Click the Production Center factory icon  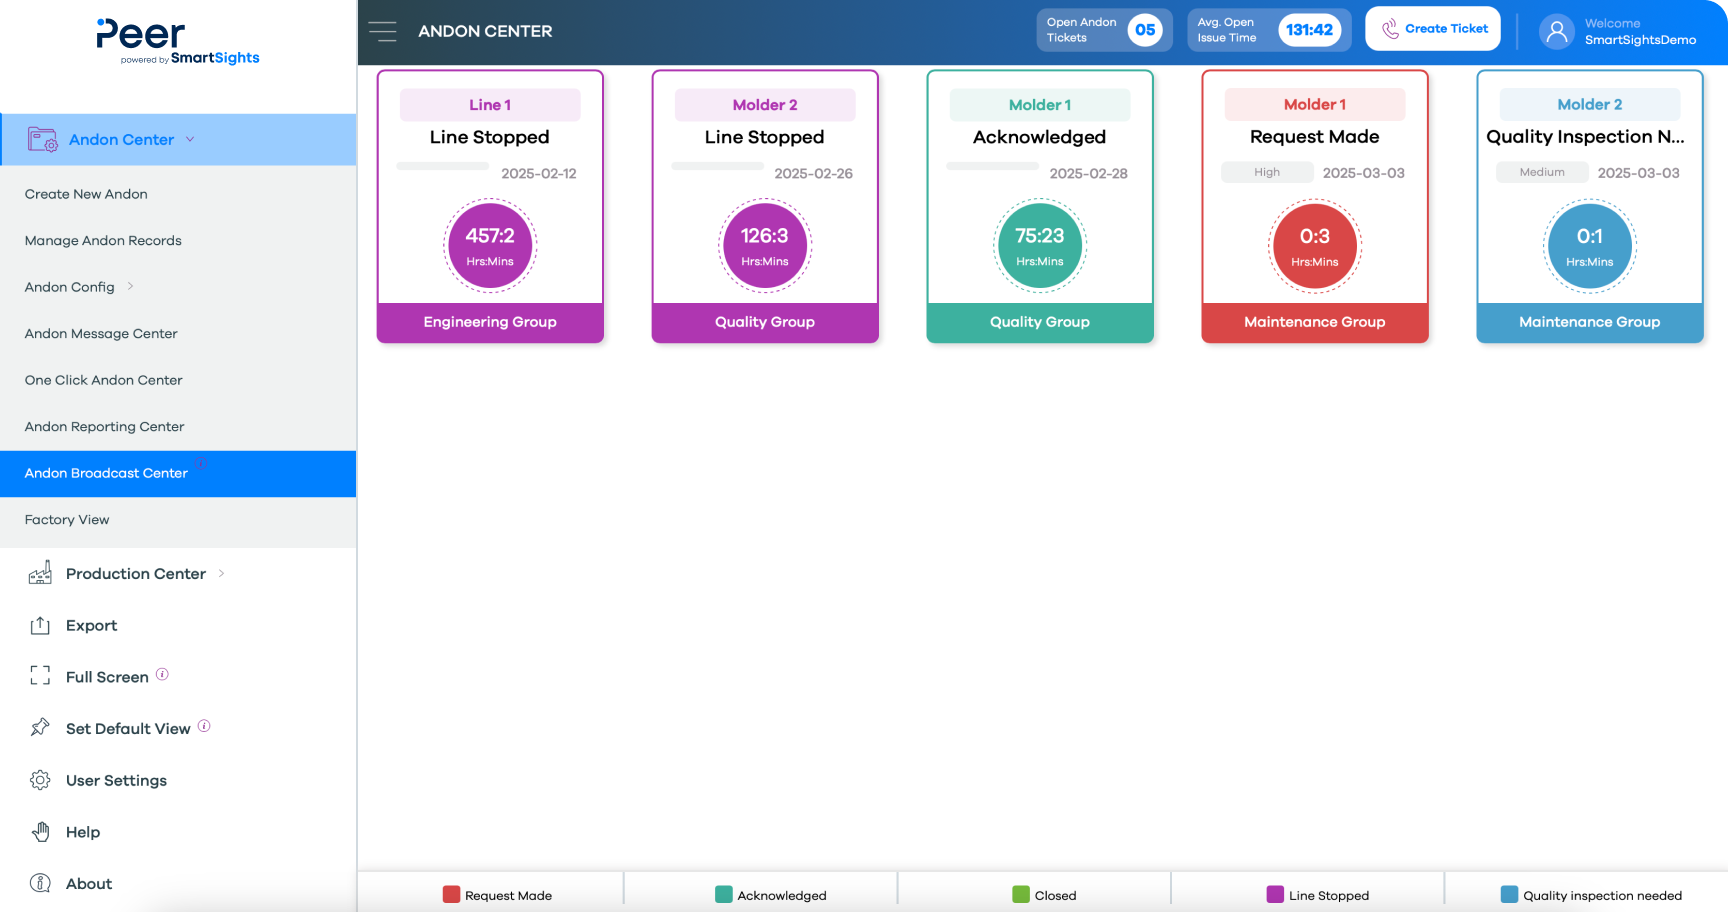pyautogui.click(x=40, y=574)
